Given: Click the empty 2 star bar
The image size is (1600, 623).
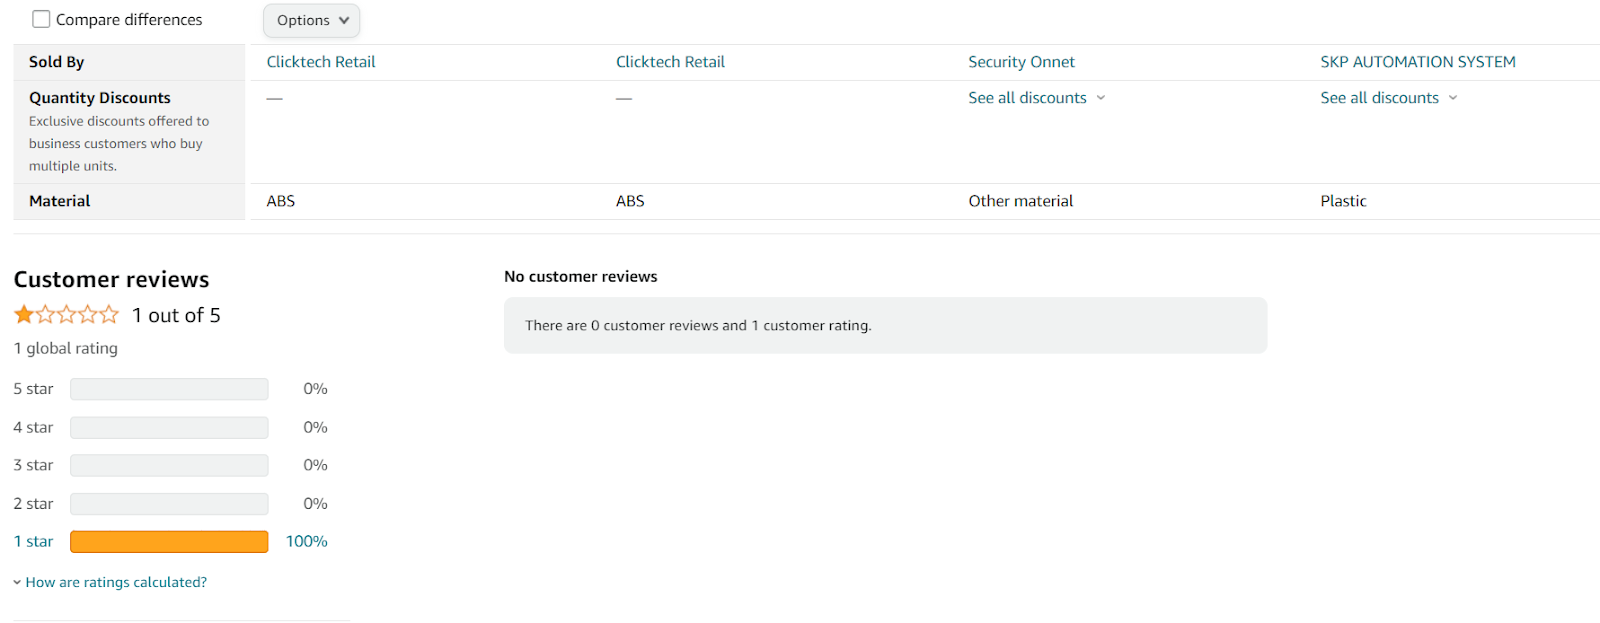Looking at the screenshot, I should [x=169, y=504].
